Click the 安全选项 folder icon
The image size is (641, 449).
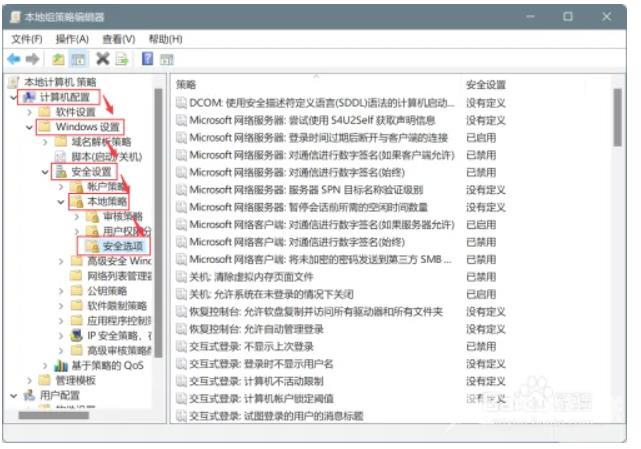pos(92,246)
